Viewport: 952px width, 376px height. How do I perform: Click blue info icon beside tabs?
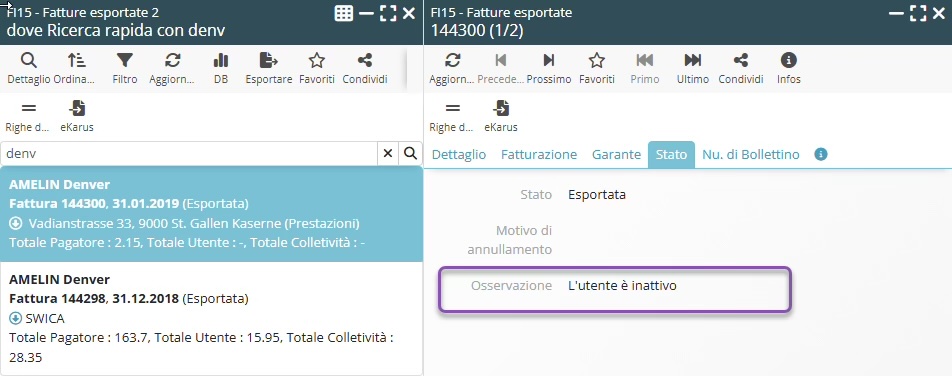point(821,154)
